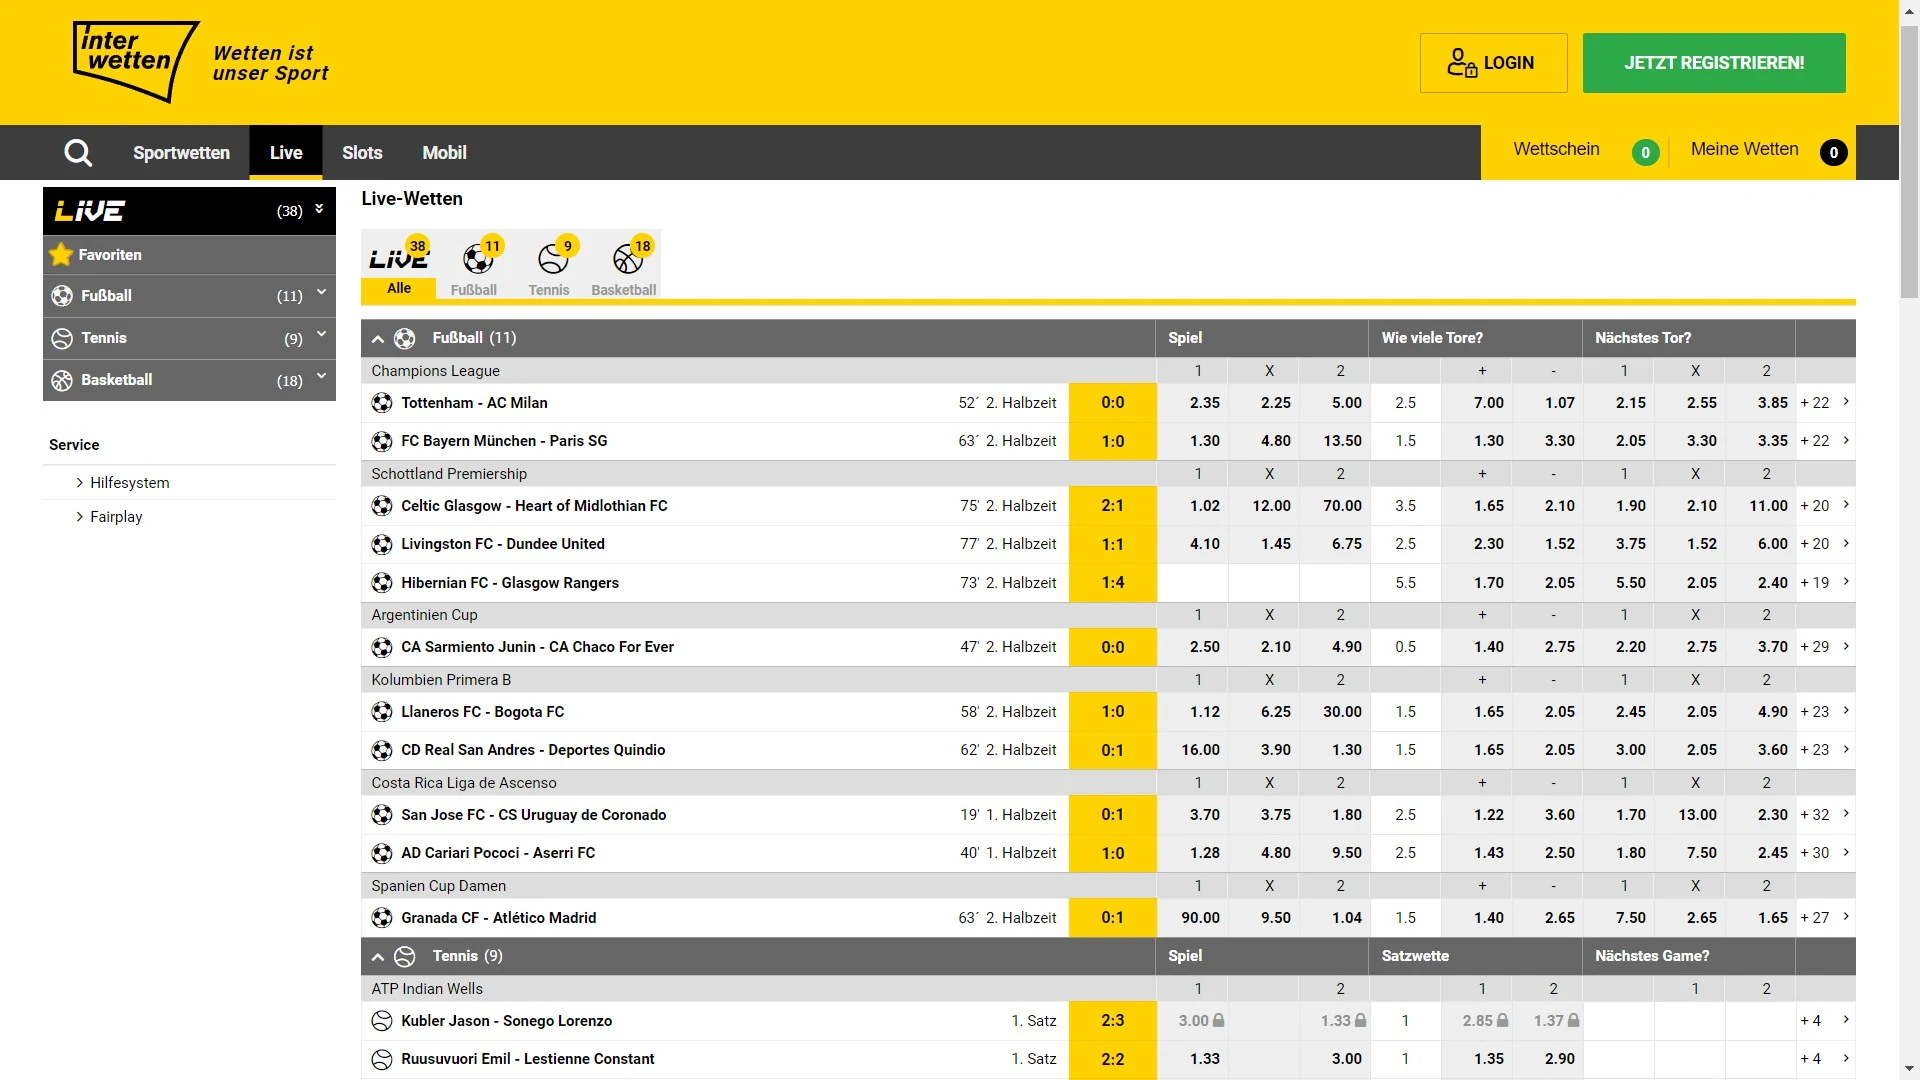This screenshot has width=1920, height=1080.
Task: Click ball icon beside Llaneros FC - Bogota FC
Action: 382,712
